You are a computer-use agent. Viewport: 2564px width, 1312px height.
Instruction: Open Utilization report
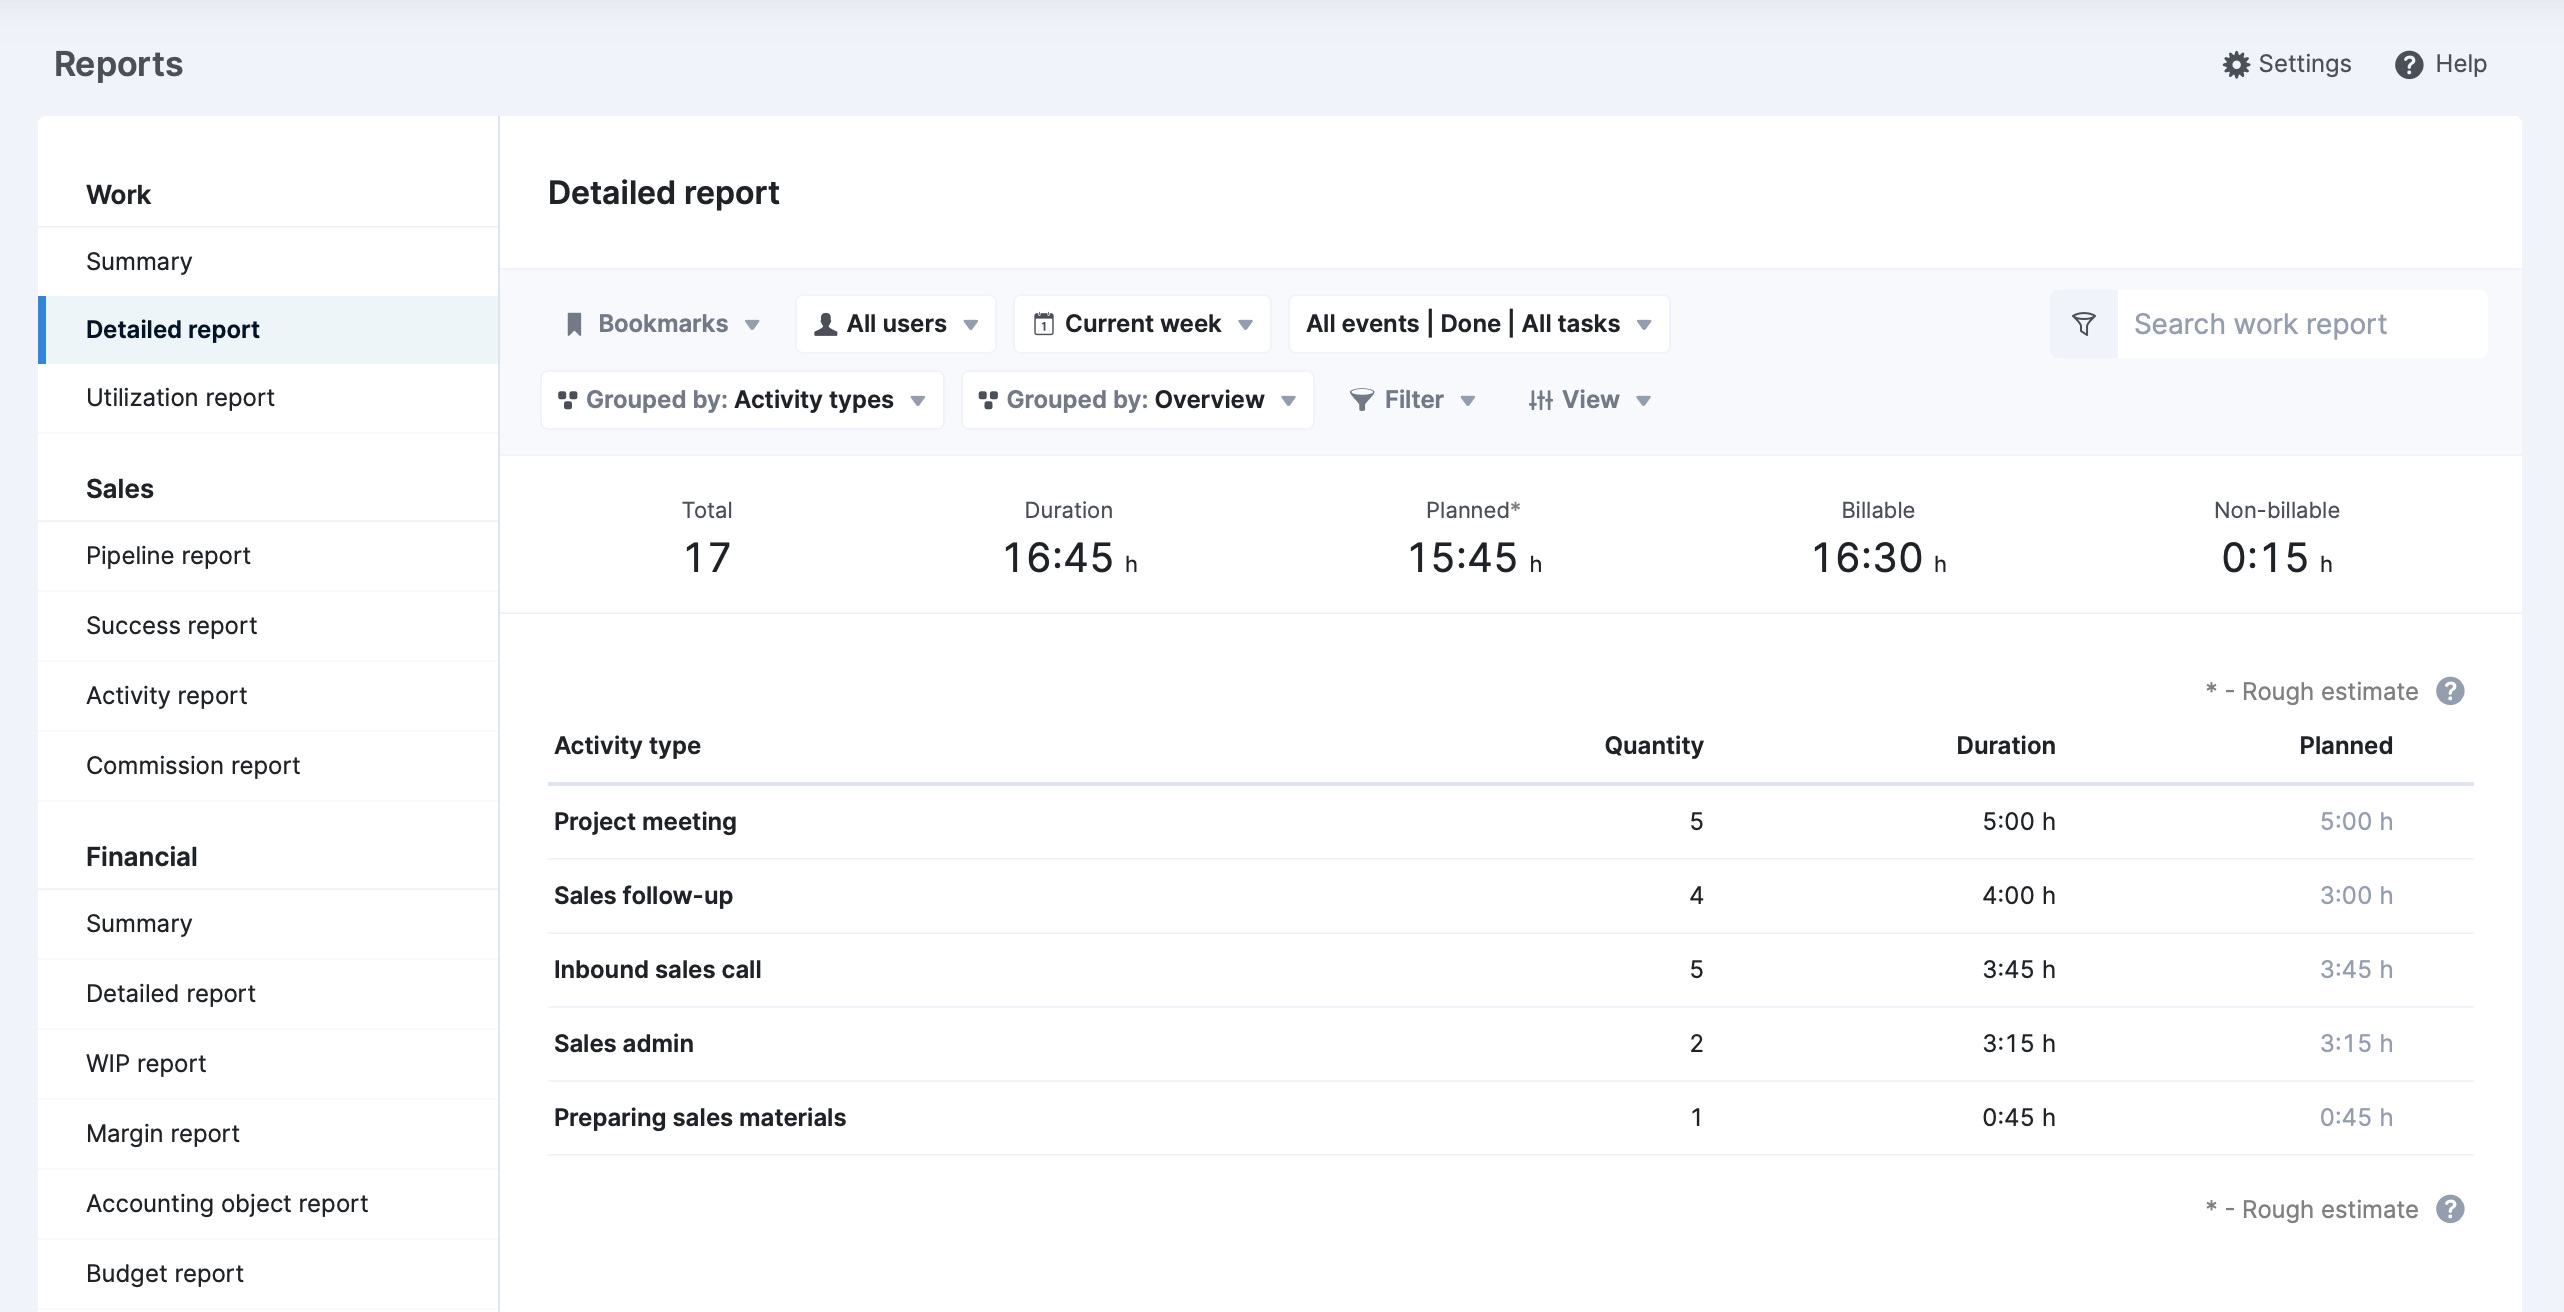click(268, 398)
